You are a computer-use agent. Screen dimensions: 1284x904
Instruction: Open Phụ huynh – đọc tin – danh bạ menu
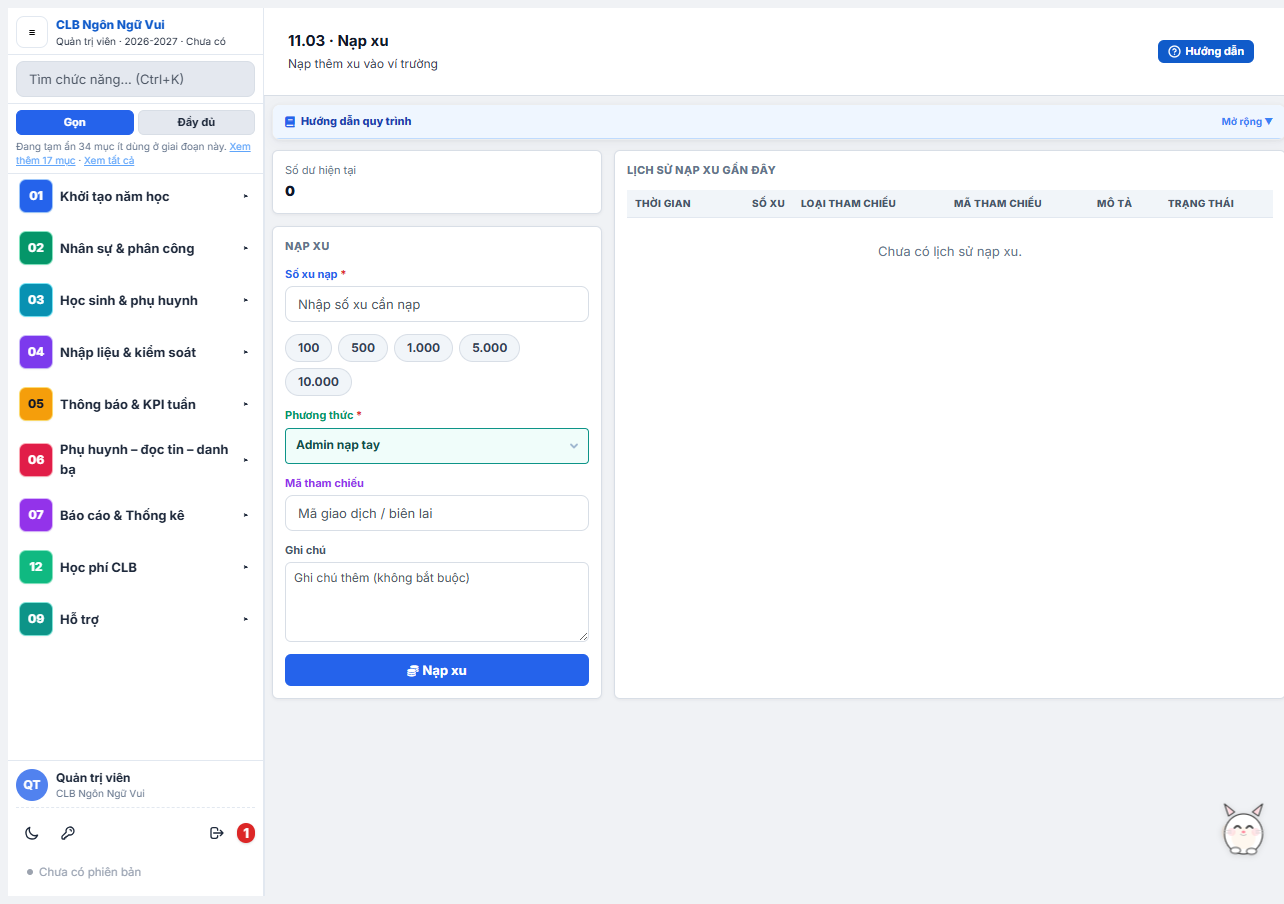click(x=135, y=459)
